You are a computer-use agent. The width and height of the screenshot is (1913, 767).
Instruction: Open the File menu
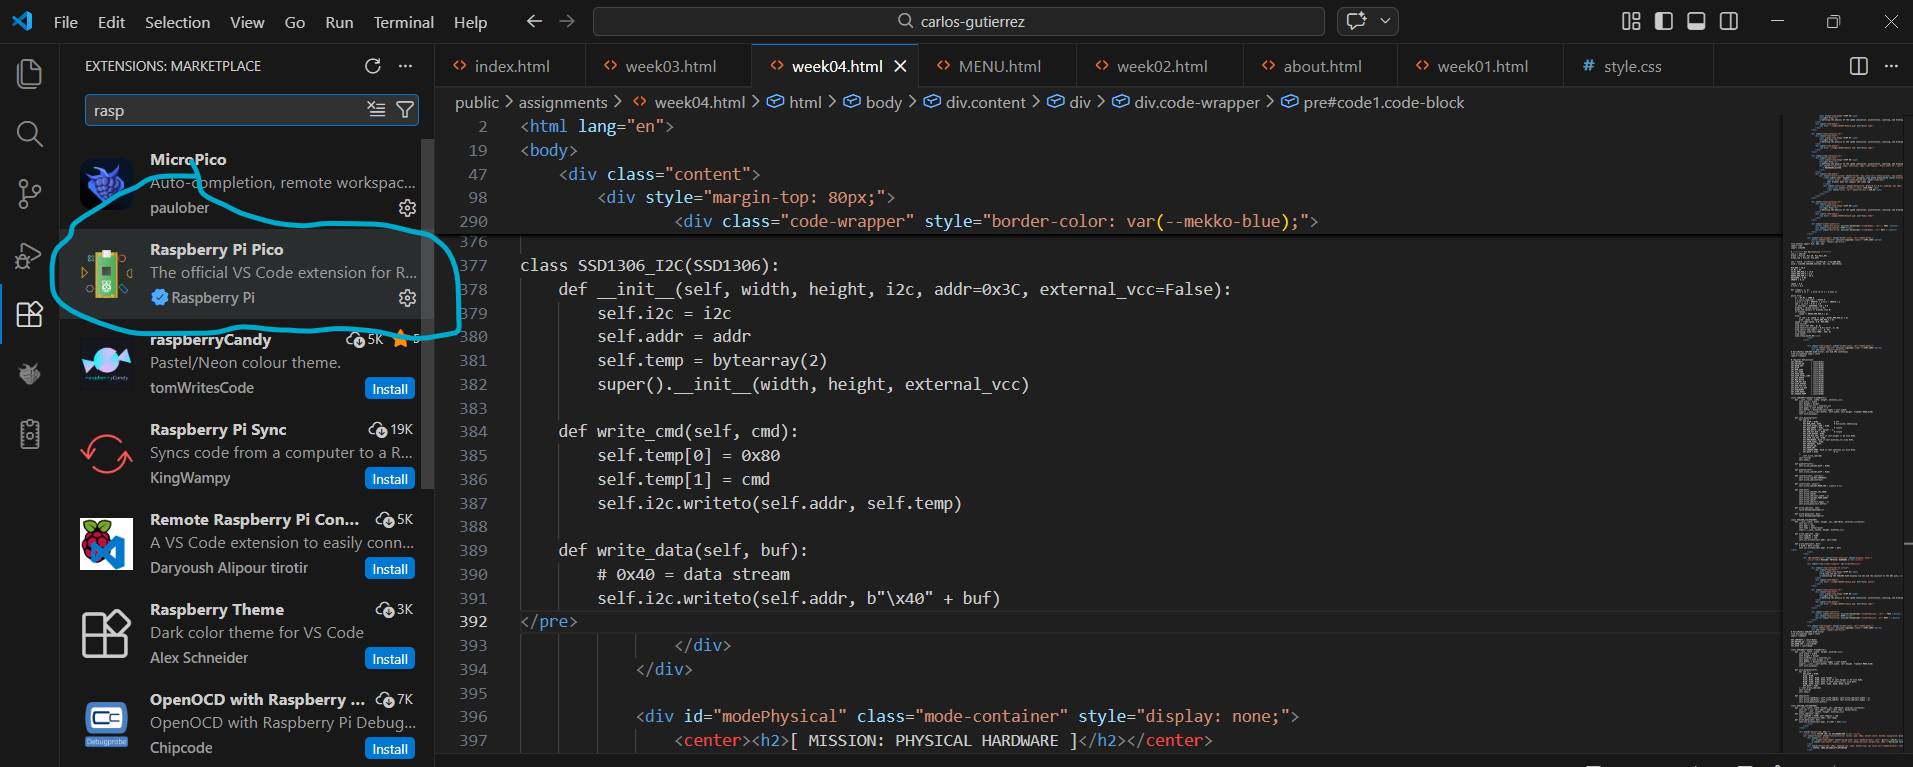66,22
